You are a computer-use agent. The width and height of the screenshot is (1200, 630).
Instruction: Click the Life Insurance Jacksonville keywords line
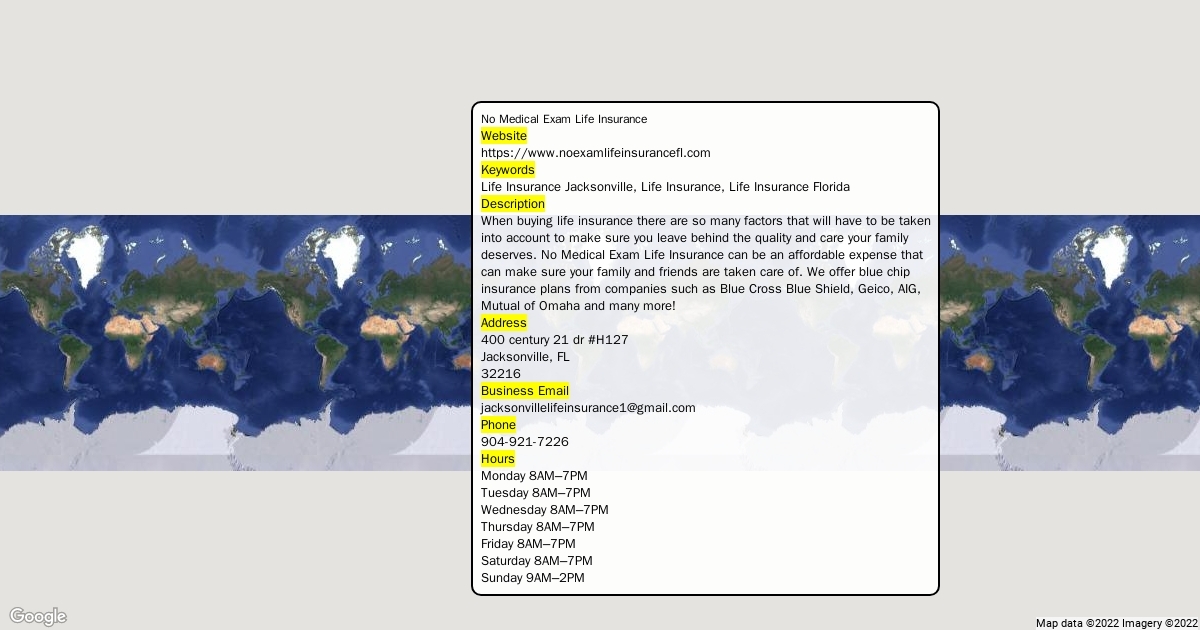coord(665,187)
